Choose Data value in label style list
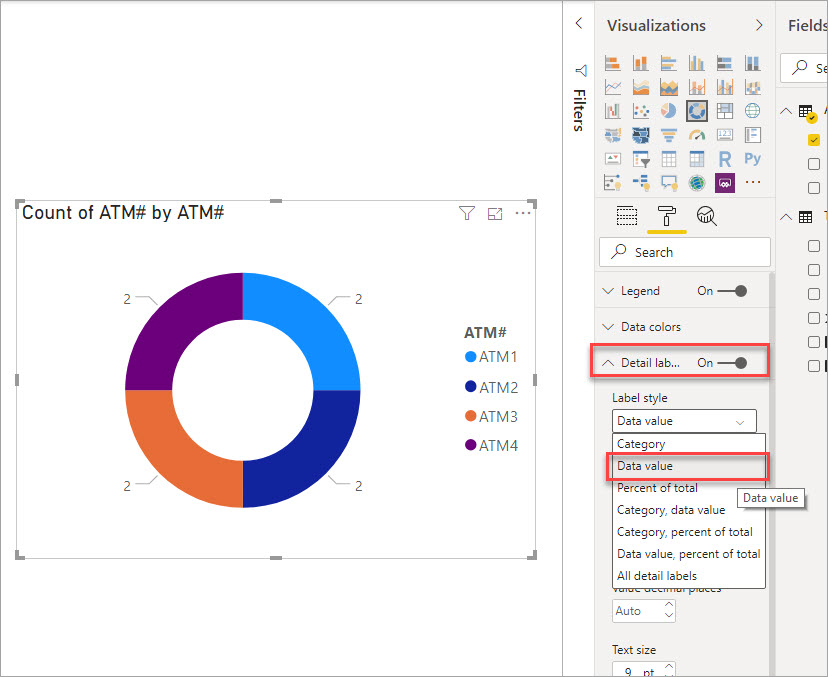 [689, 466]
